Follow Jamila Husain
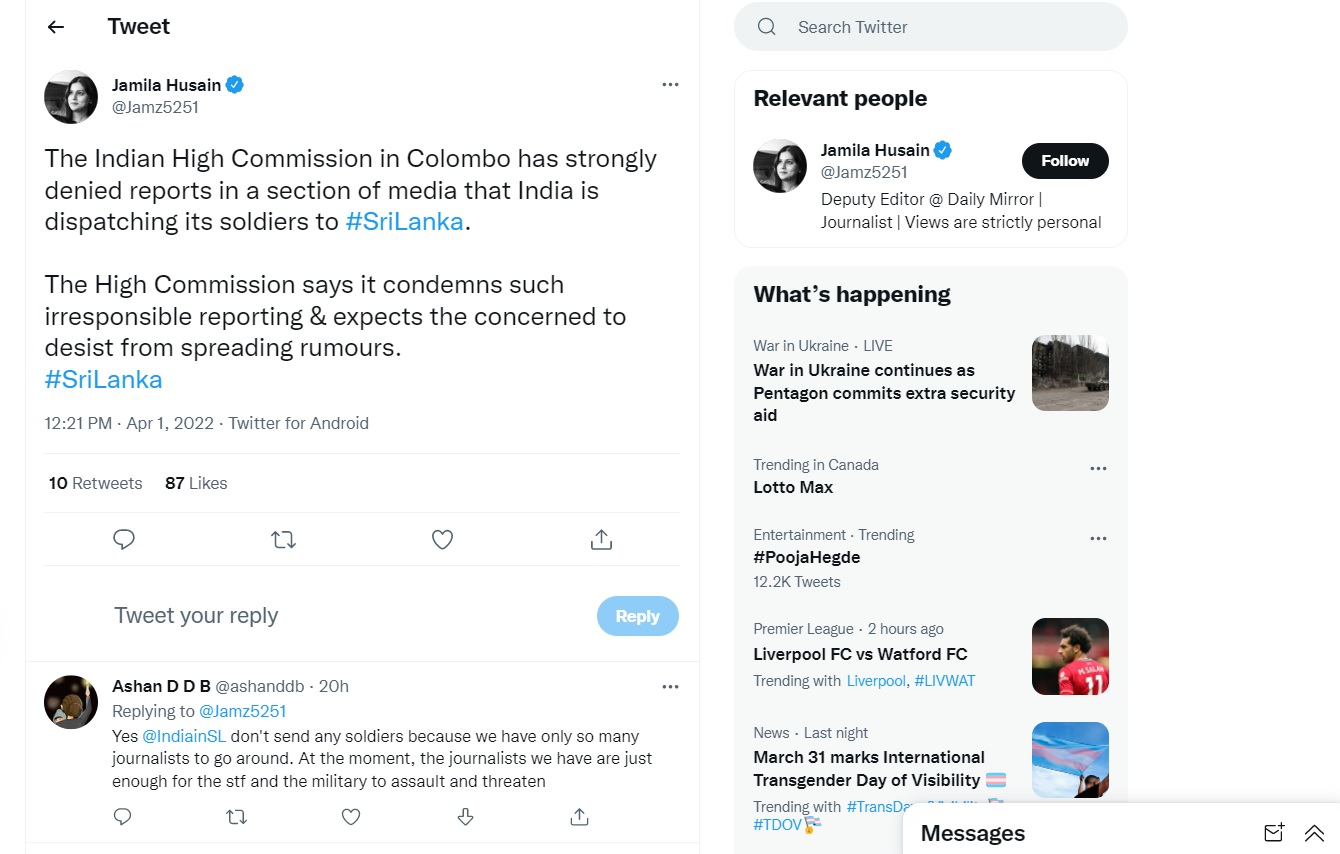The height and width of the screenshot is (854, 1340). point(1064,161)
